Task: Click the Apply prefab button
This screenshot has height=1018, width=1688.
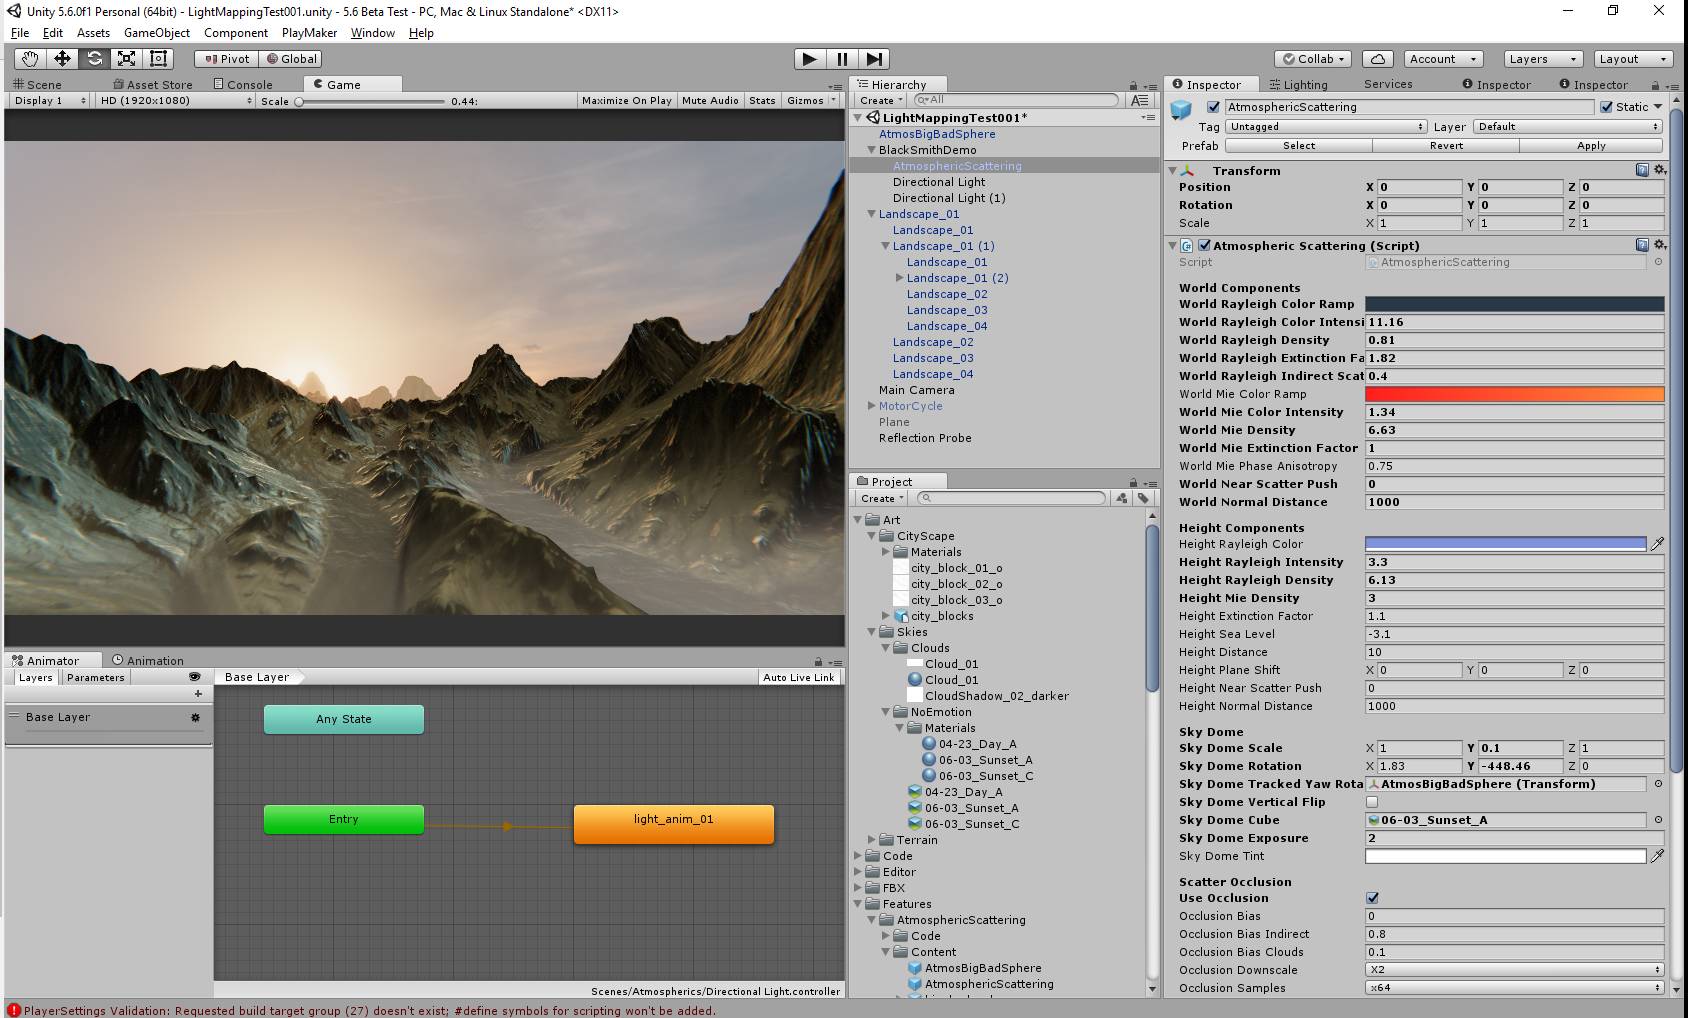Action: tap(1591, 145)
